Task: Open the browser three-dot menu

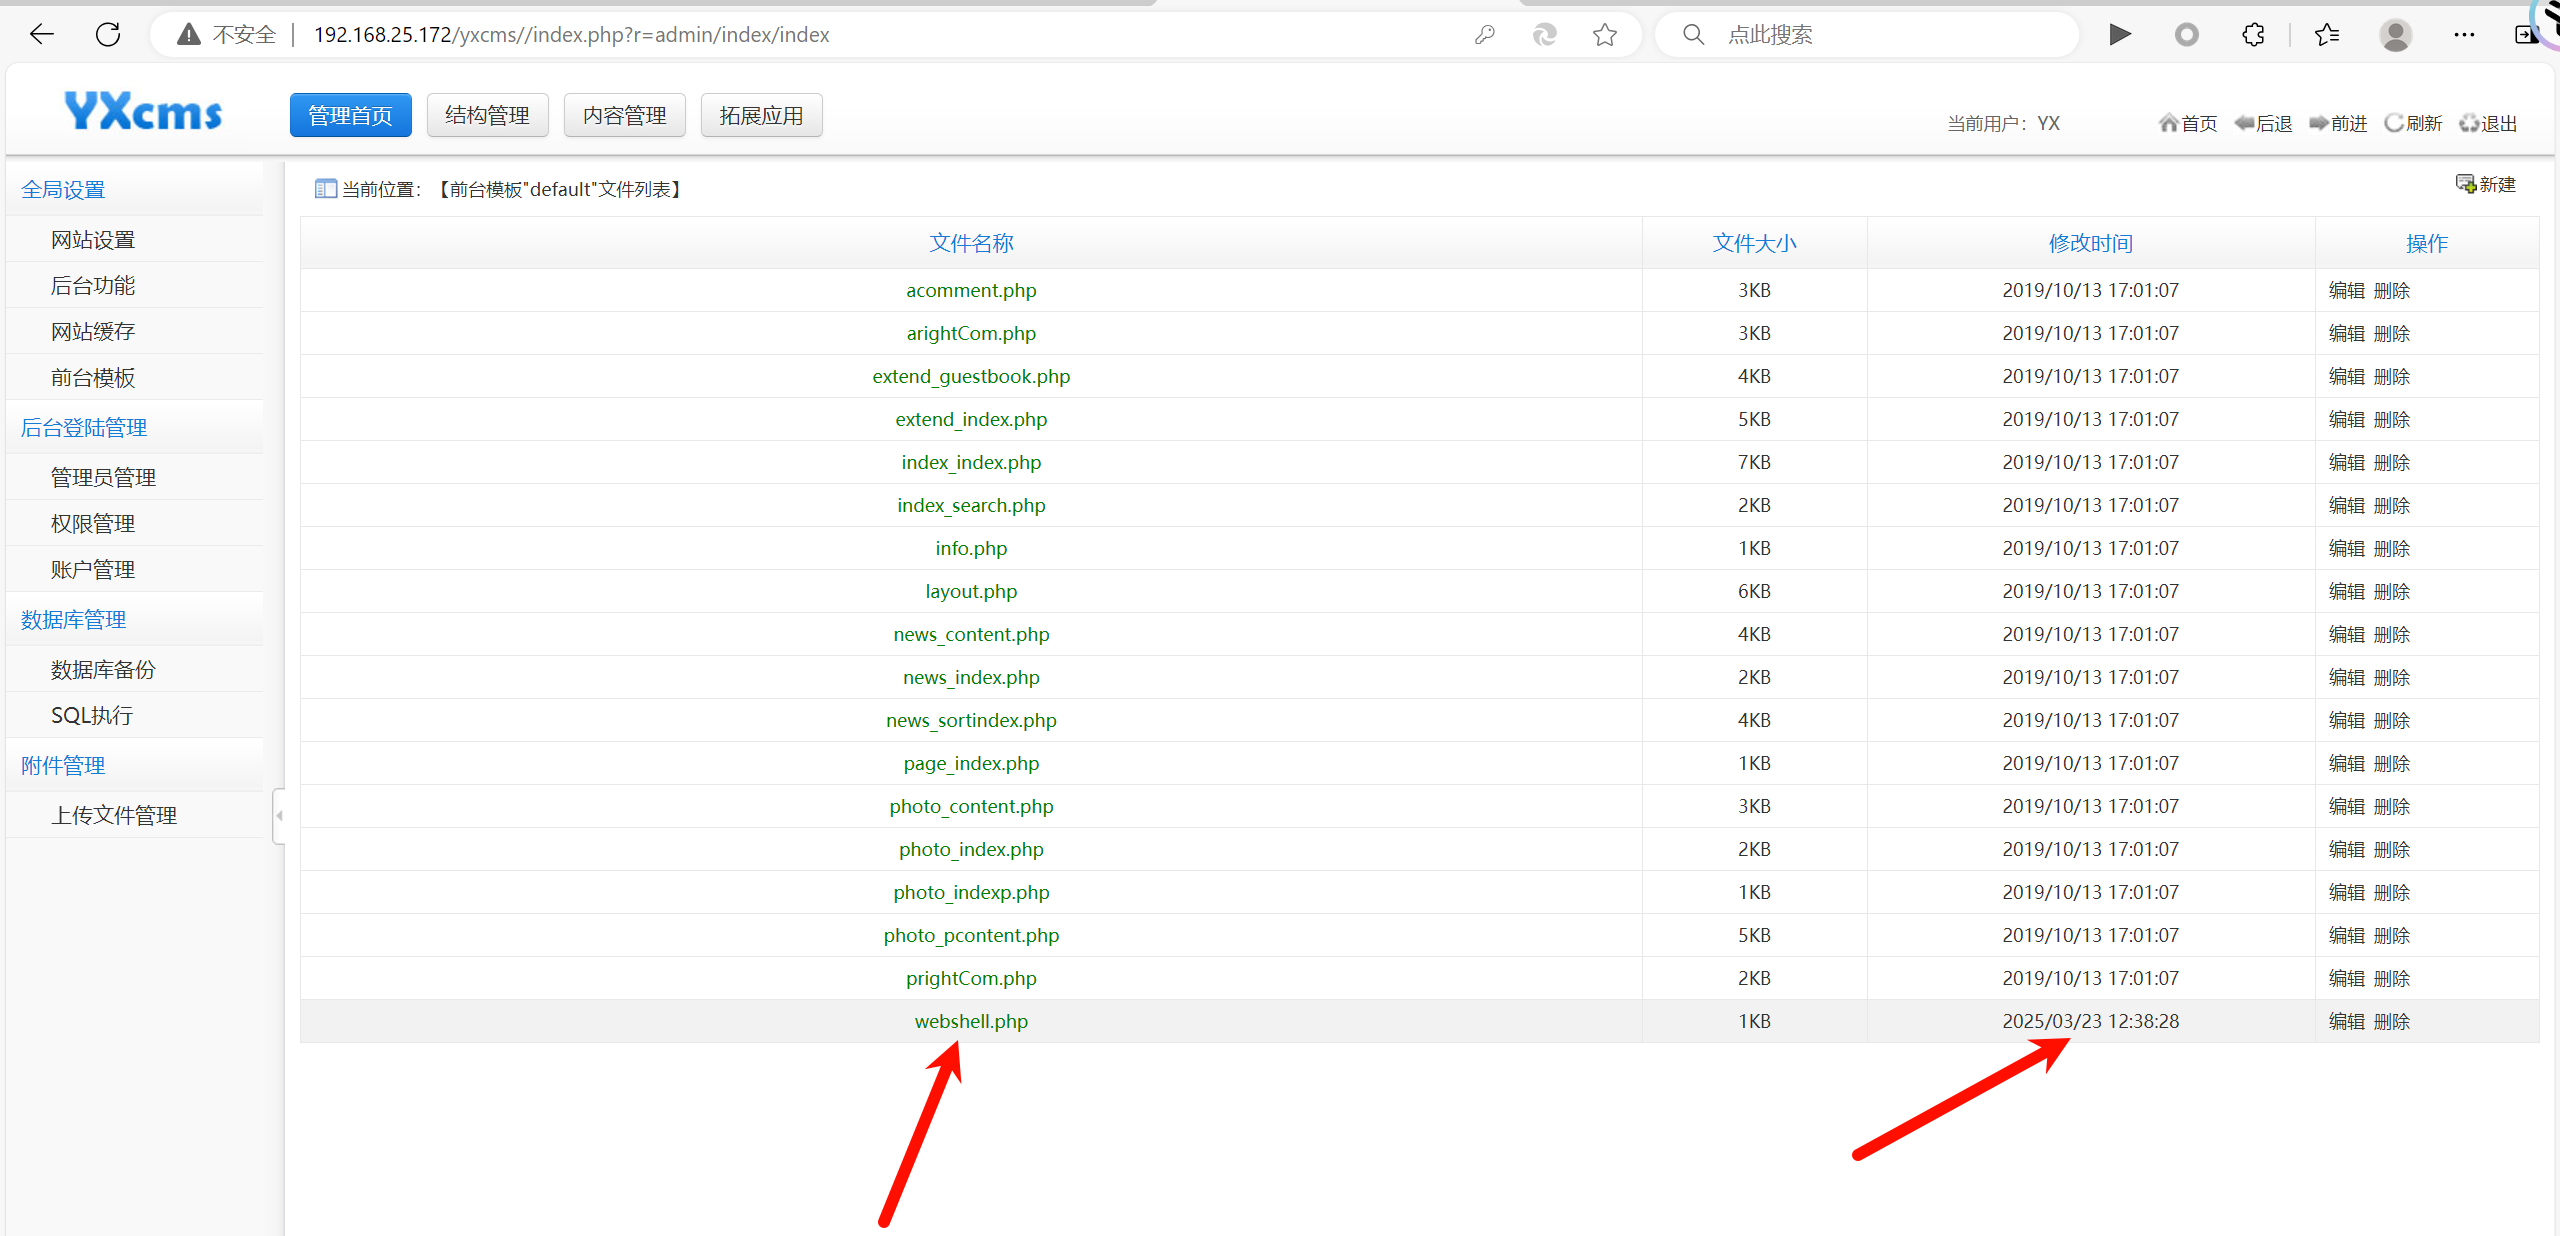Action: [x=2463, y=35]
